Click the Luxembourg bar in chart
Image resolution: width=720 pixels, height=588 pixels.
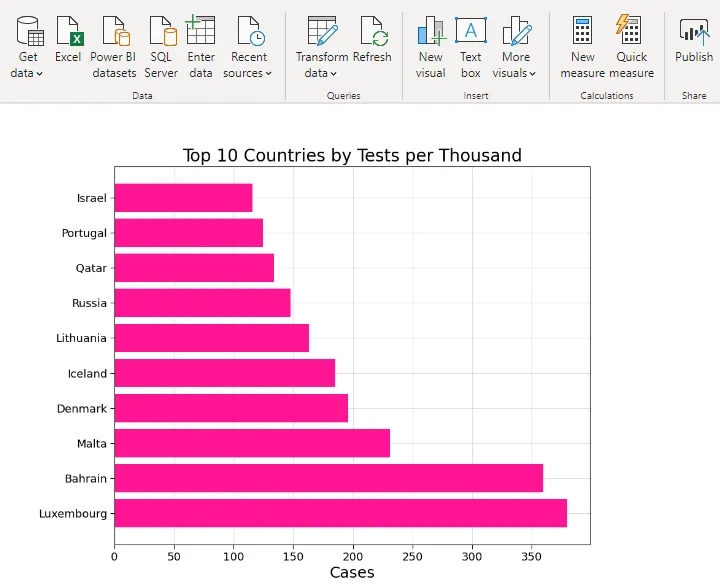340,513
